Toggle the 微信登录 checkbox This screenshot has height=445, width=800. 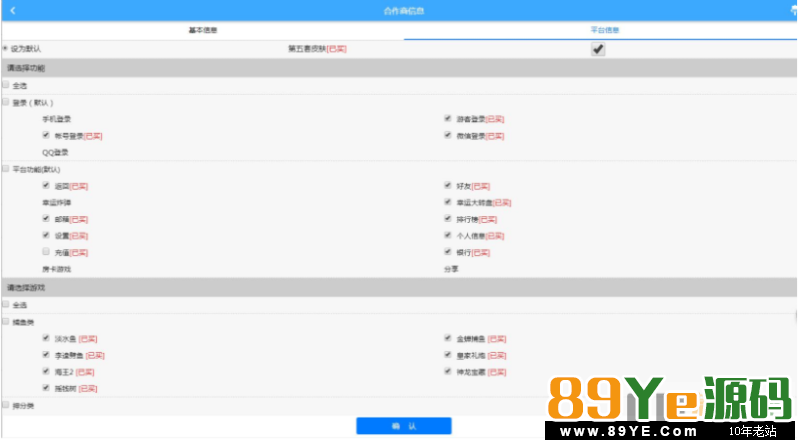click(x=448, y=135)
